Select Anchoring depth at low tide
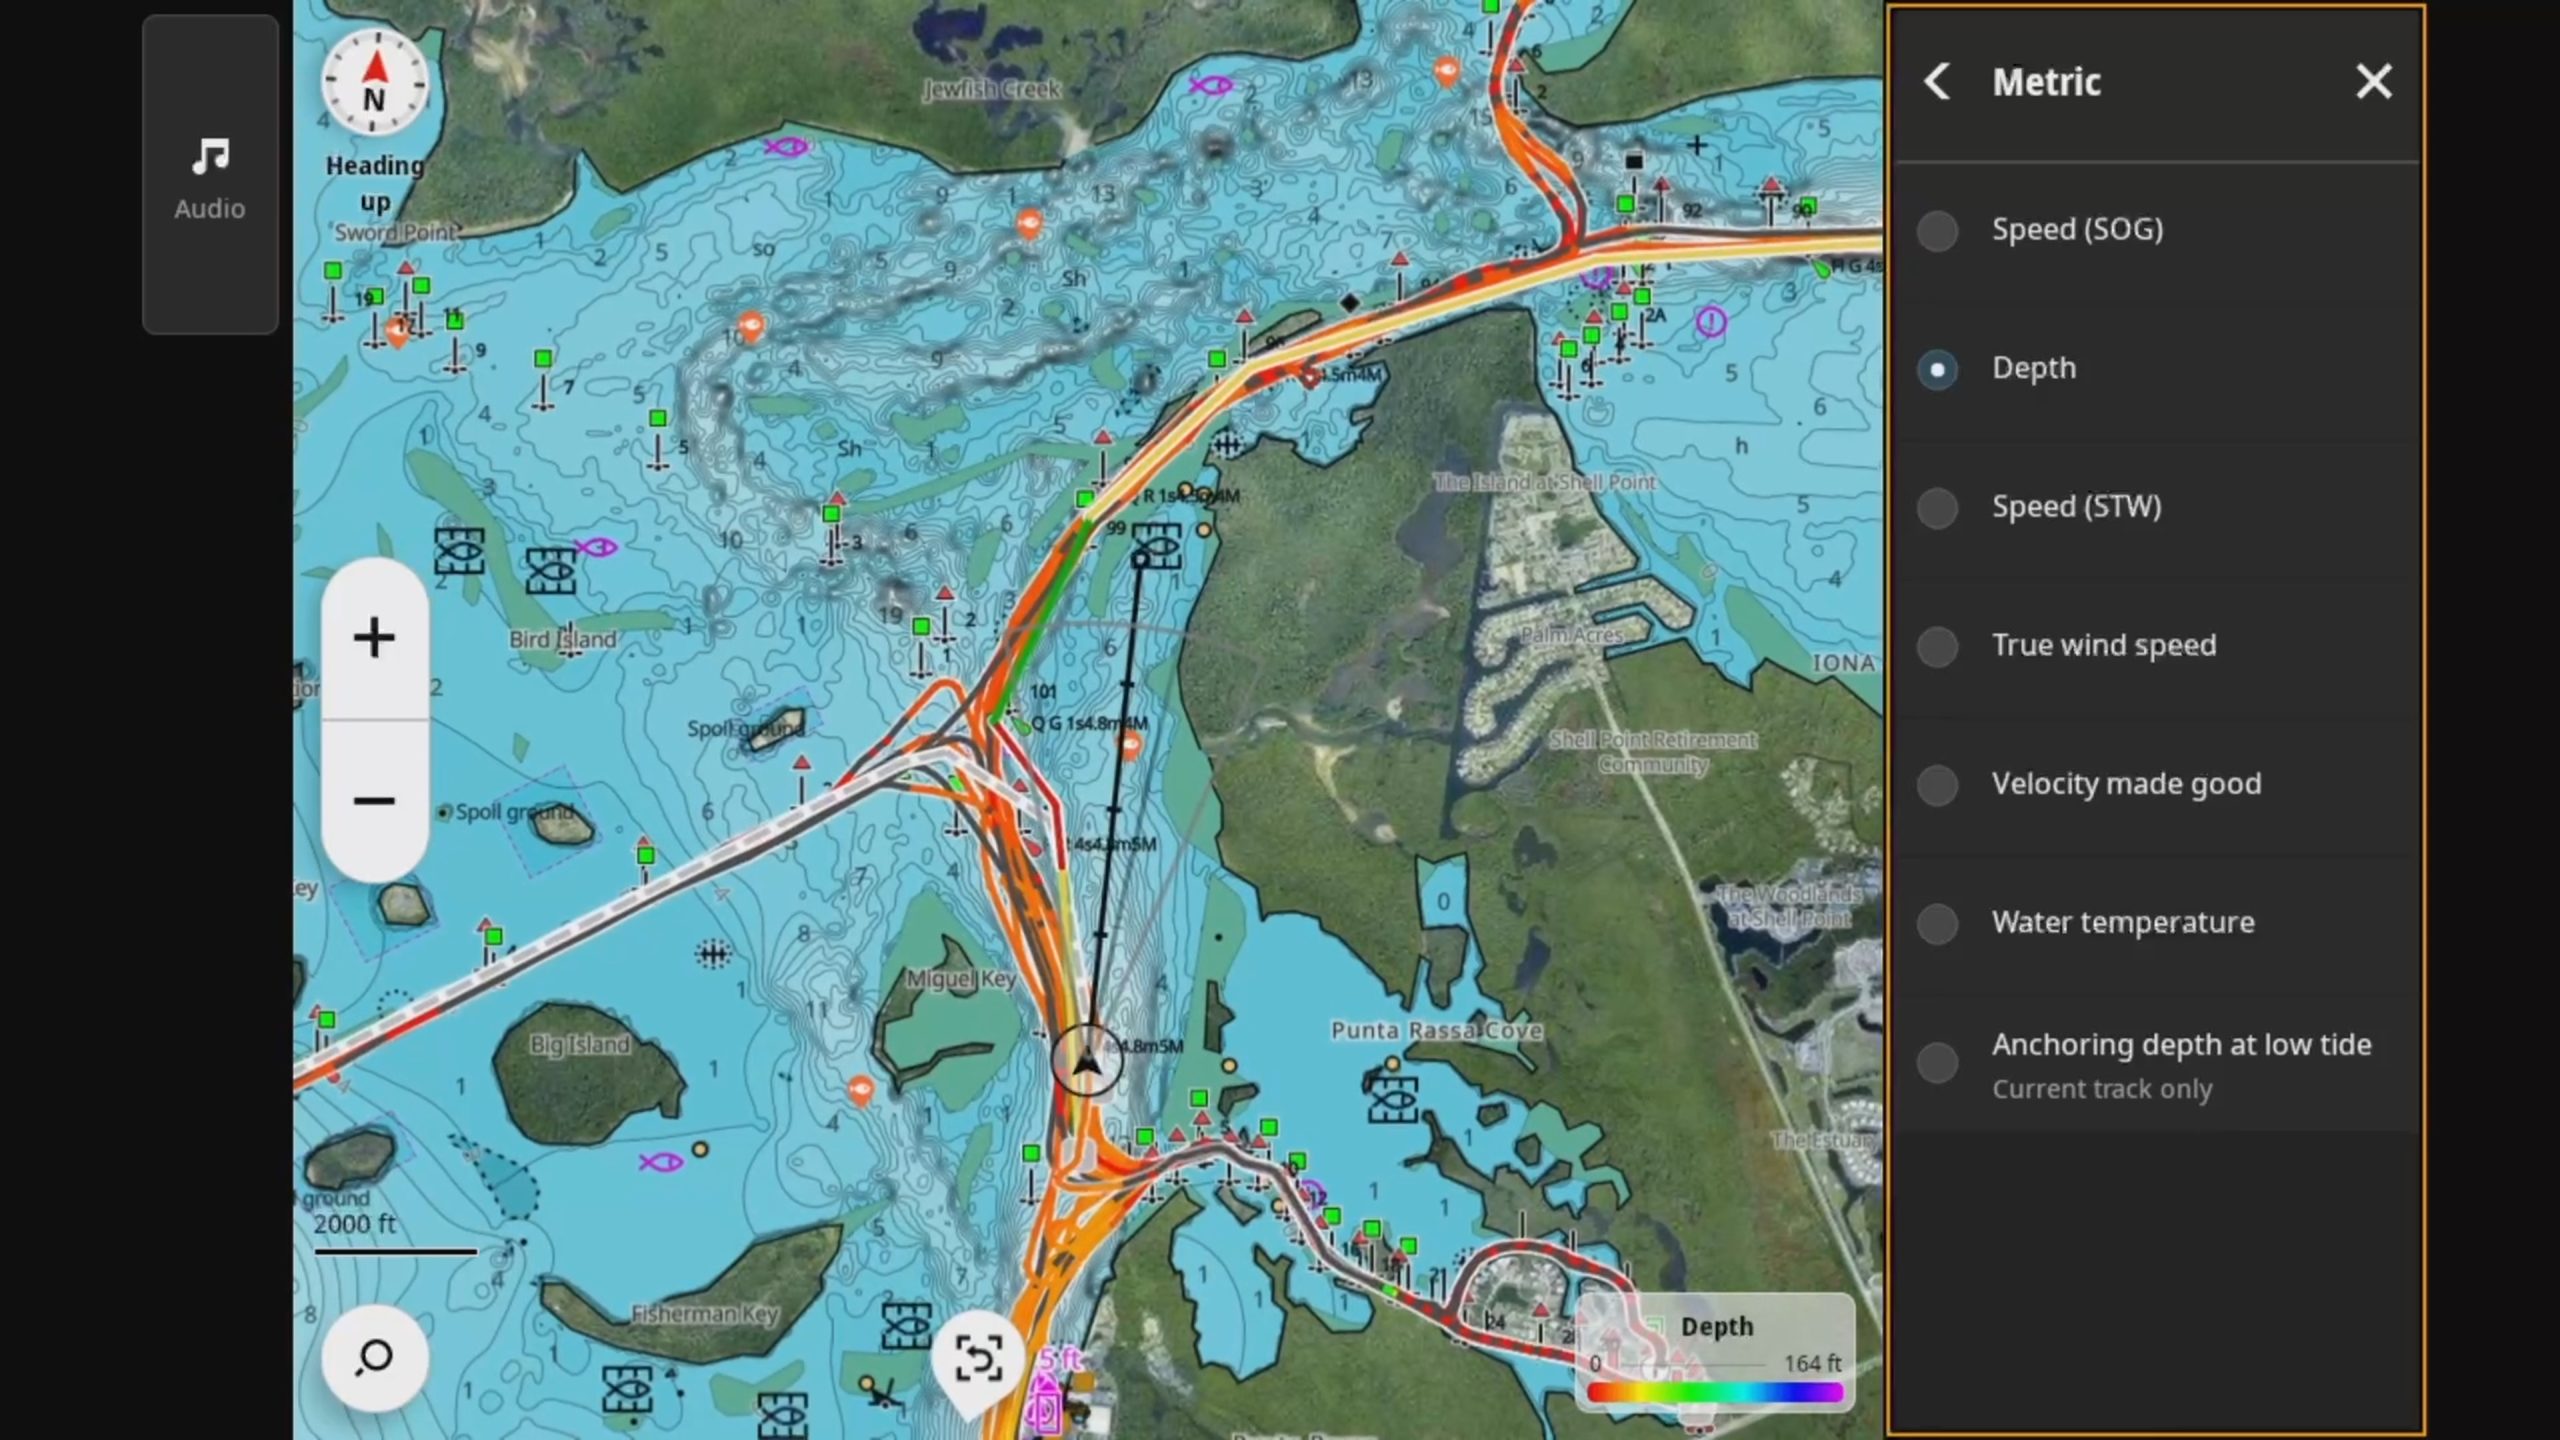Screen dimensions: 2560x1440 [x=2156, y=1064]
